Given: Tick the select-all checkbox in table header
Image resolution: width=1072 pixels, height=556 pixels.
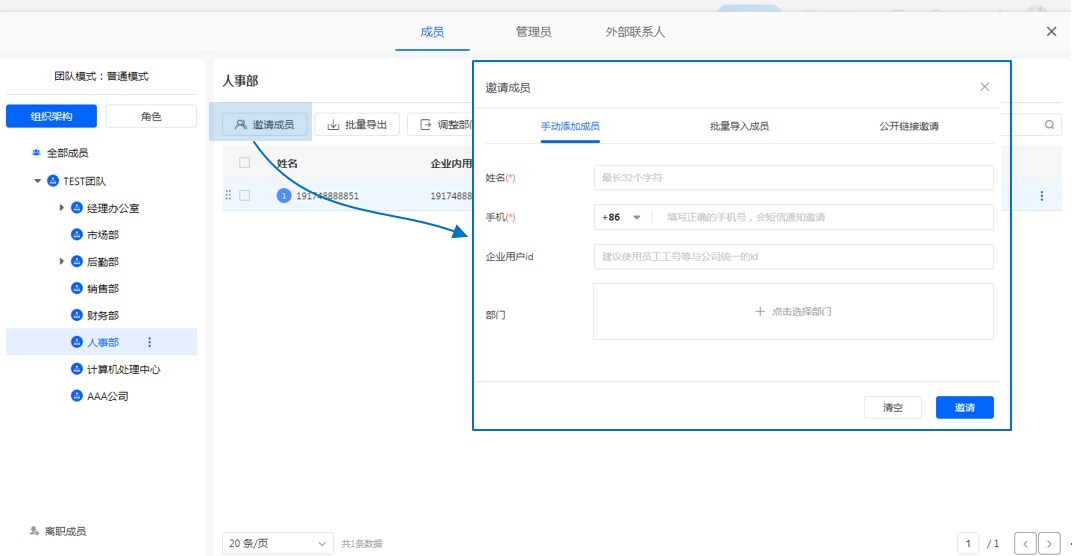Looking at the screenshot, I should pyautogui.click(x=244, y=162).
